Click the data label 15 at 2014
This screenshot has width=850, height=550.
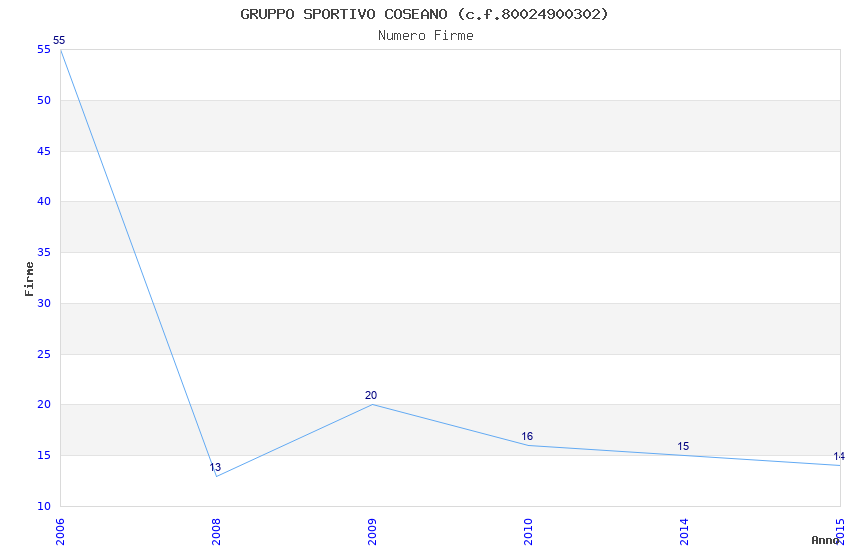coord(683,446)
